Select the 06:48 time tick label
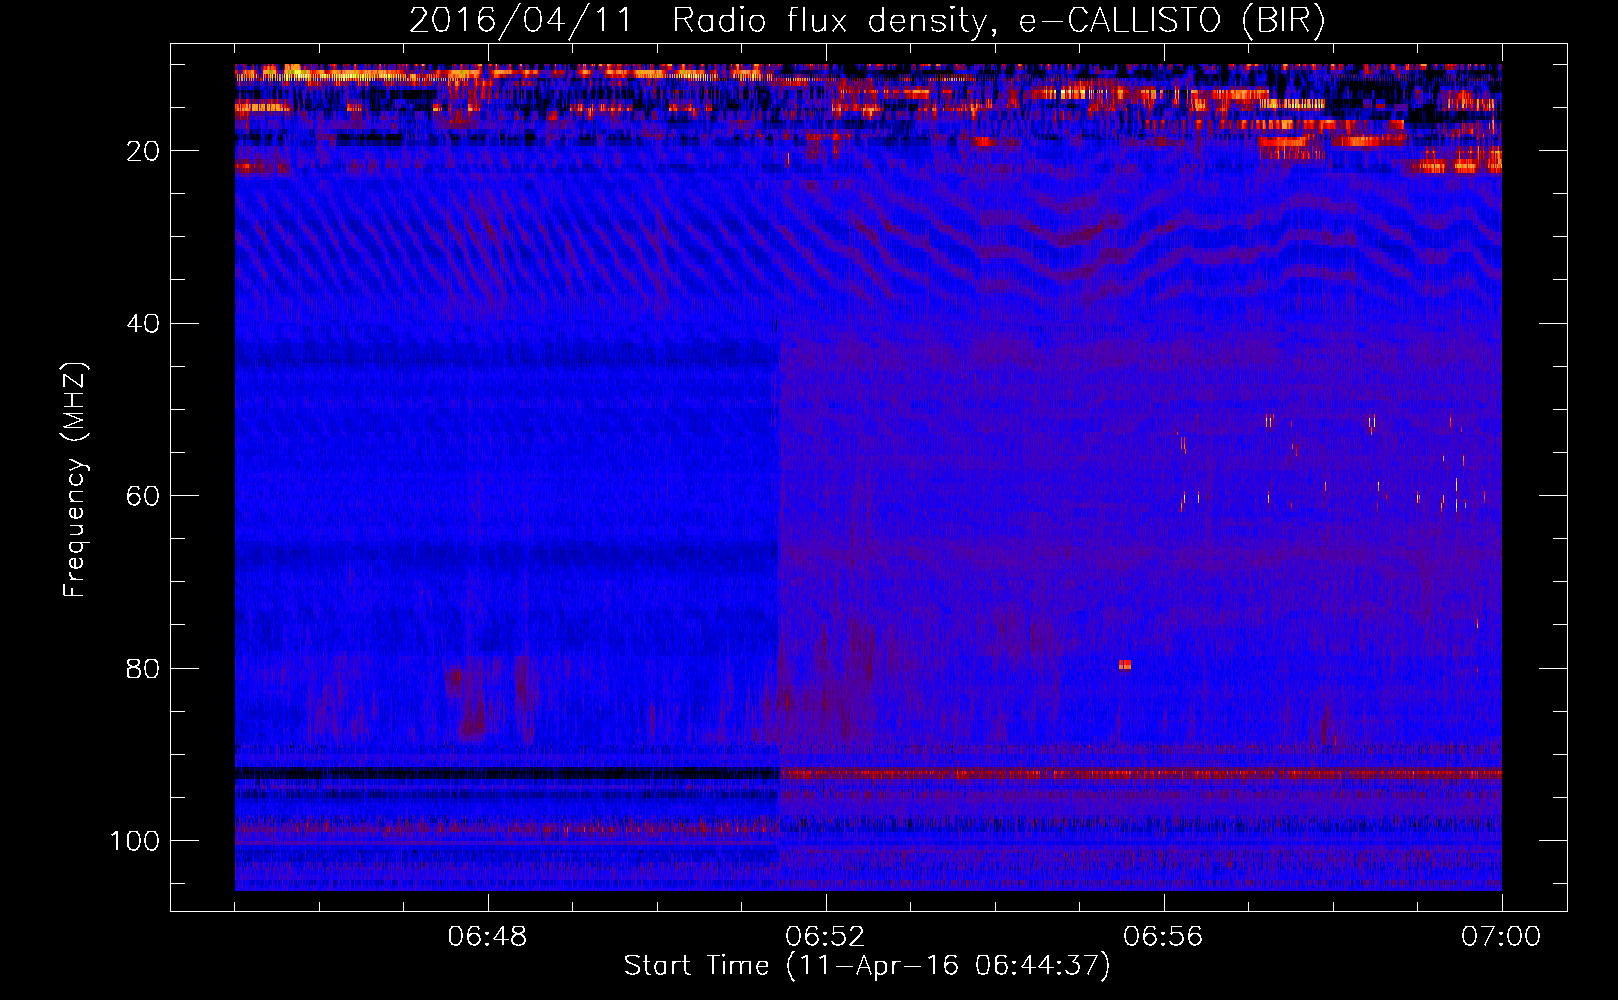The width and height of the screenshot is (1618, 1000). click(488, 937)
